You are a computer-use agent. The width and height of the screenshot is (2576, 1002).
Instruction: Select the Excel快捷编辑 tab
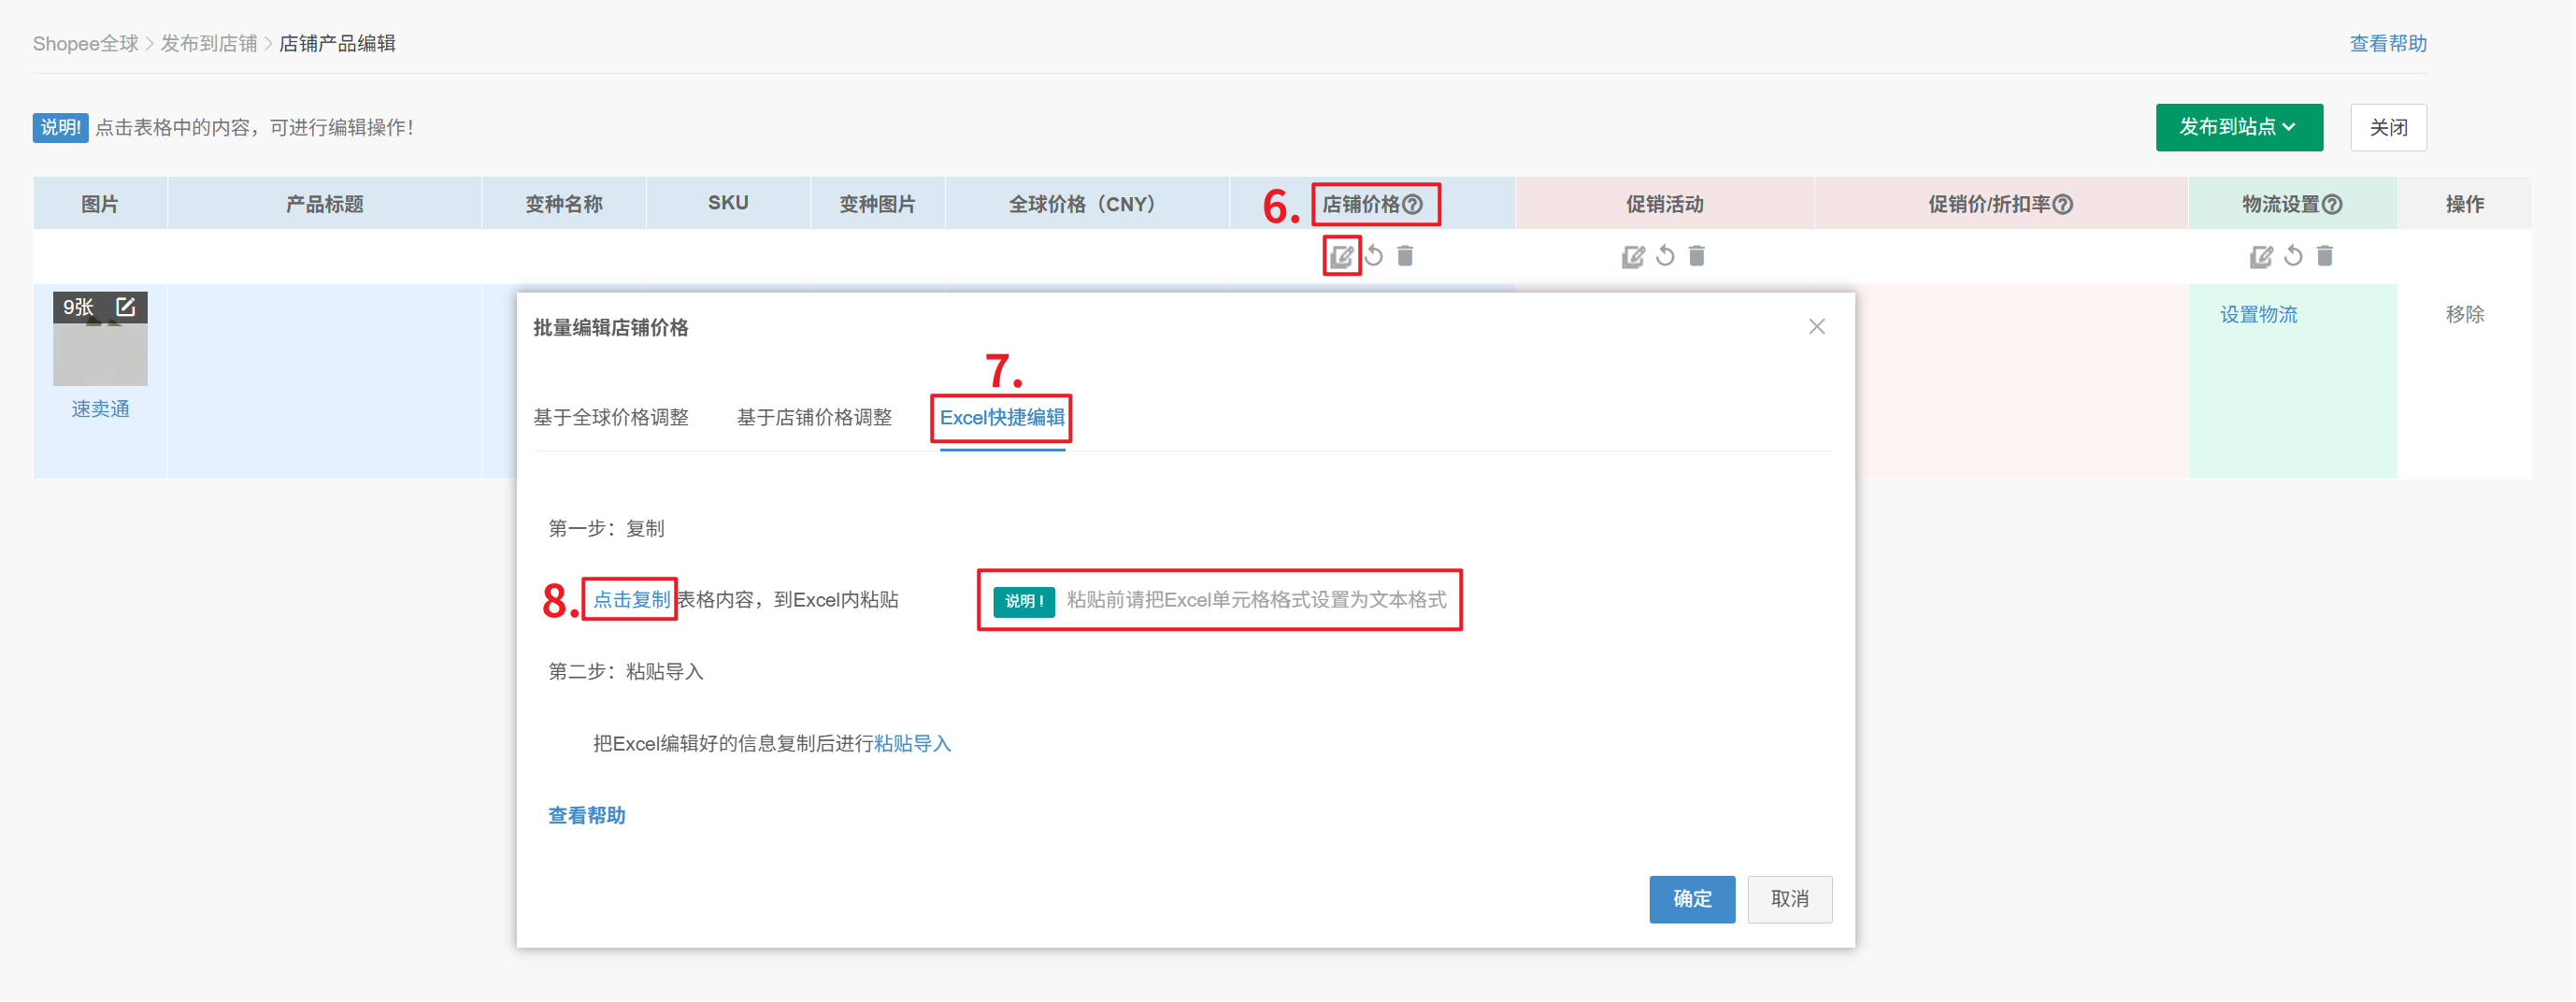(1001, 417)
